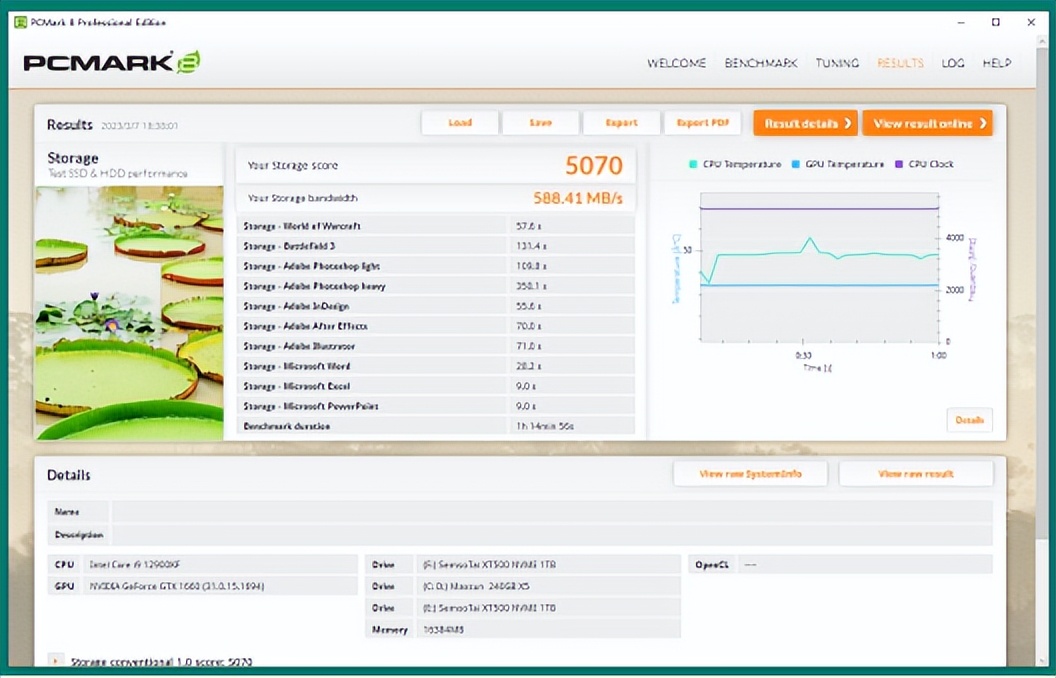This screenshot has height=678, width=1056.
Task: Click the Benchmark duration row
Action: tap(436, 426)
